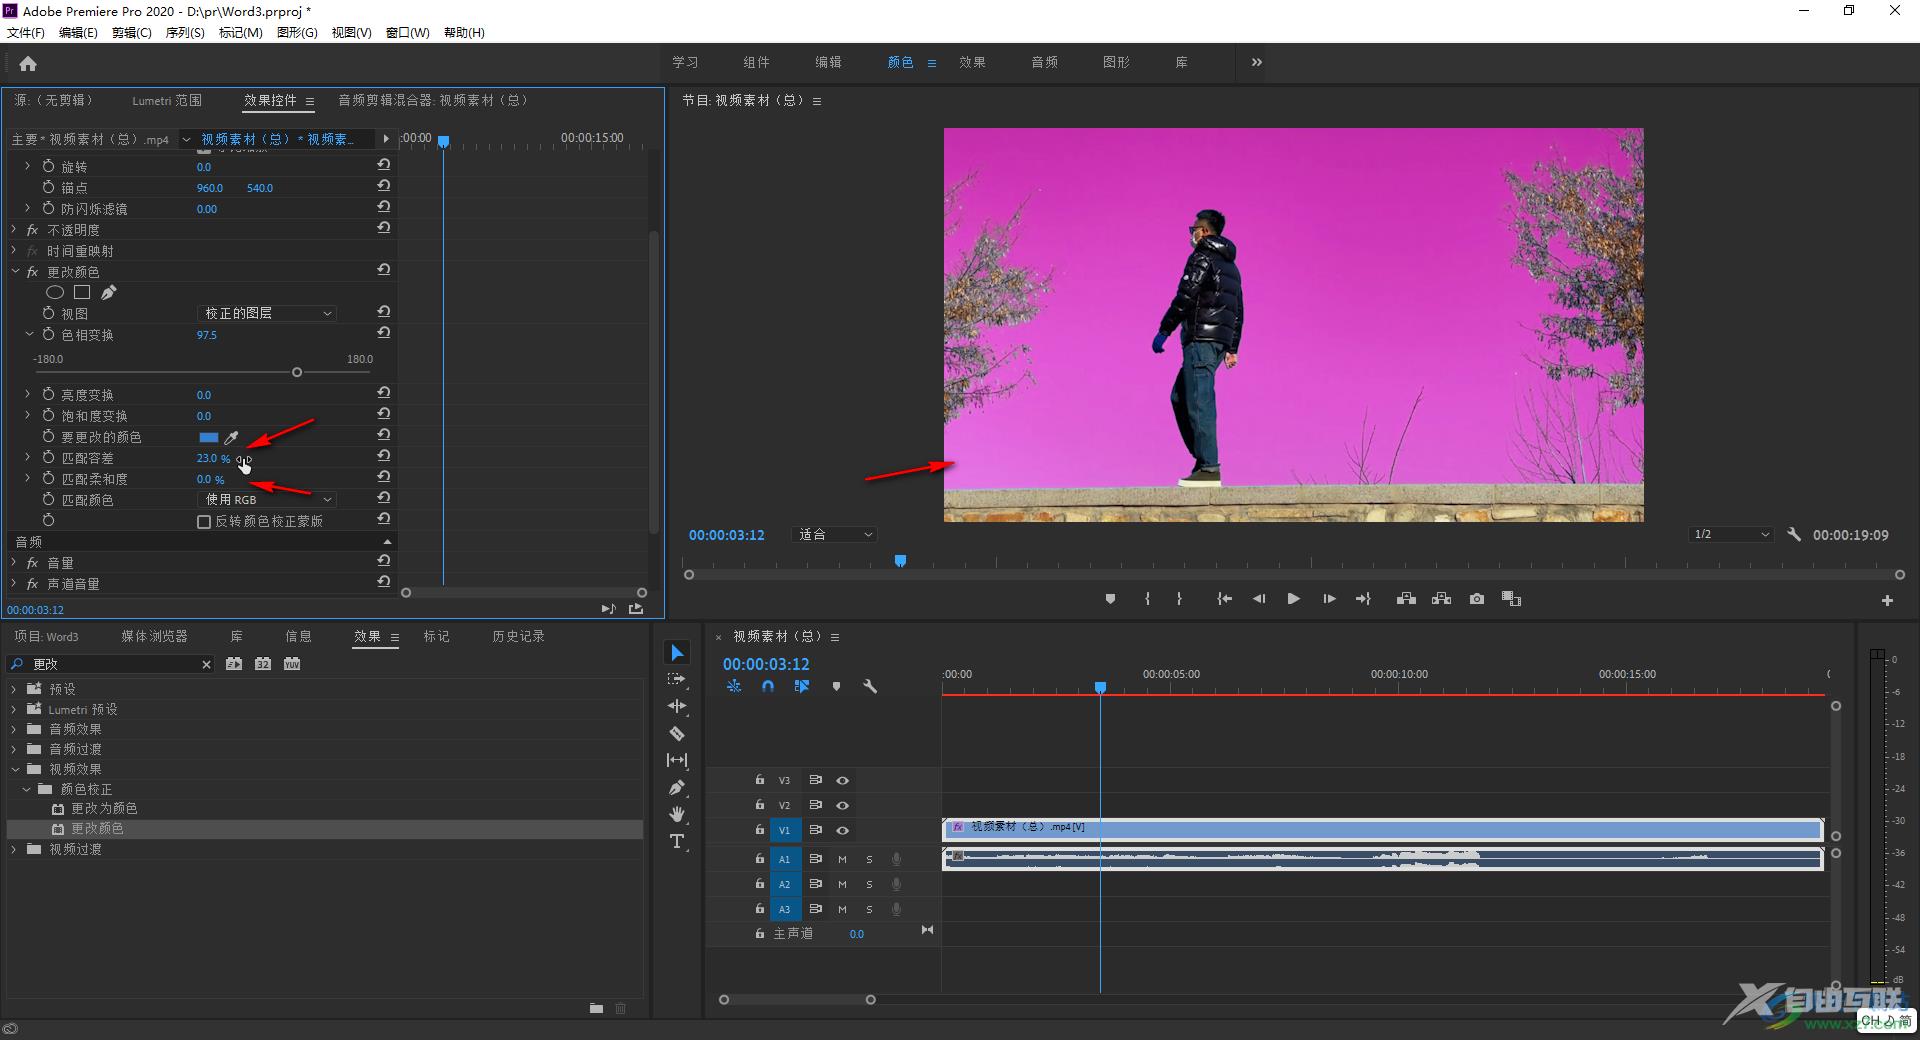
Task: Create an ellipse mask for 更改颜色
Action: click(x=55, y=292)
